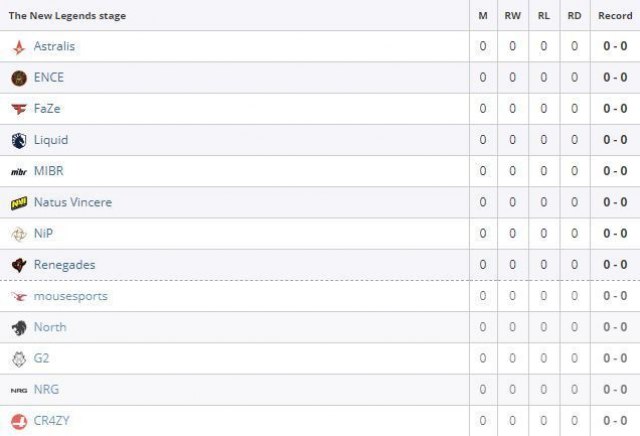Click the RD column header

point(574,16)
